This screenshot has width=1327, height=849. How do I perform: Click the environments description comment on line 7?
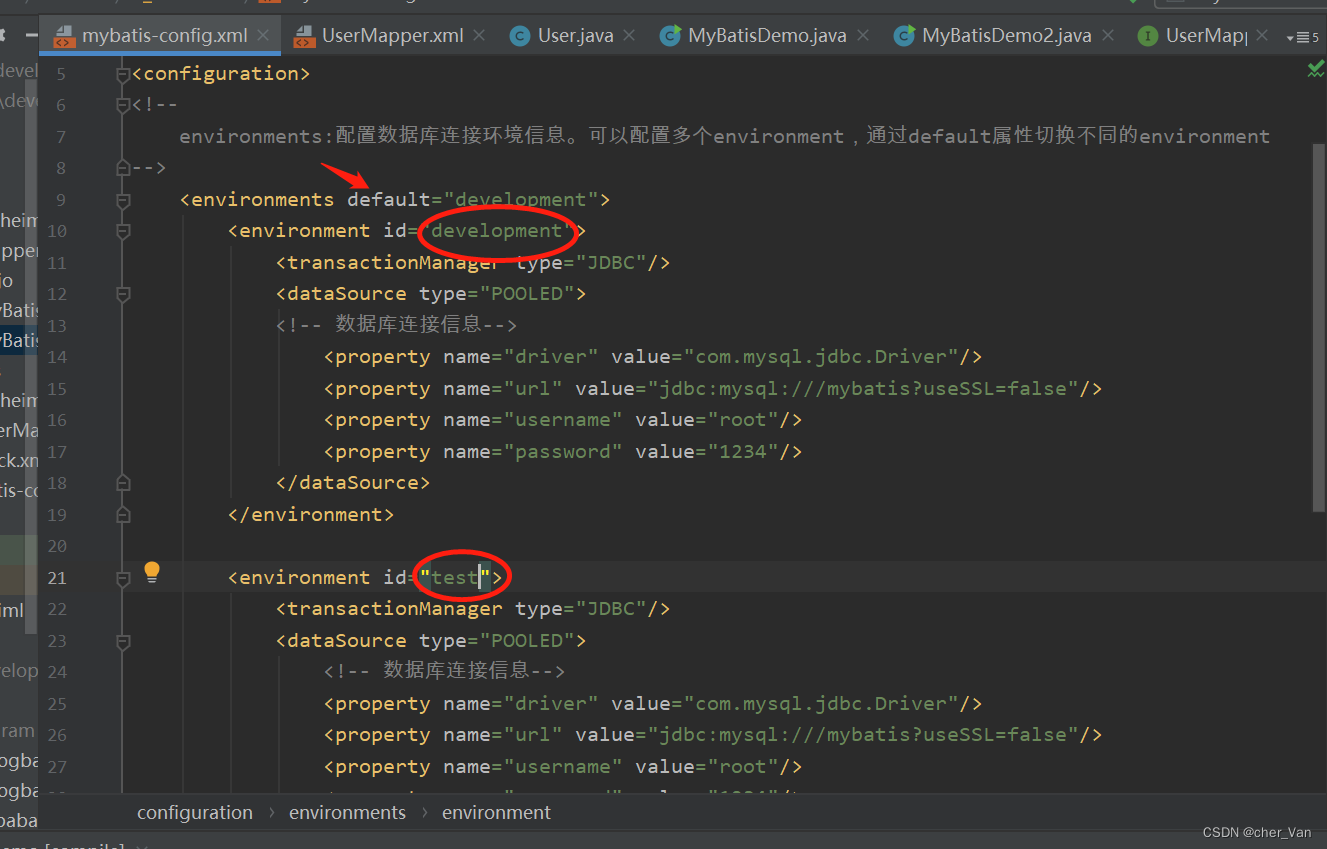724,136
